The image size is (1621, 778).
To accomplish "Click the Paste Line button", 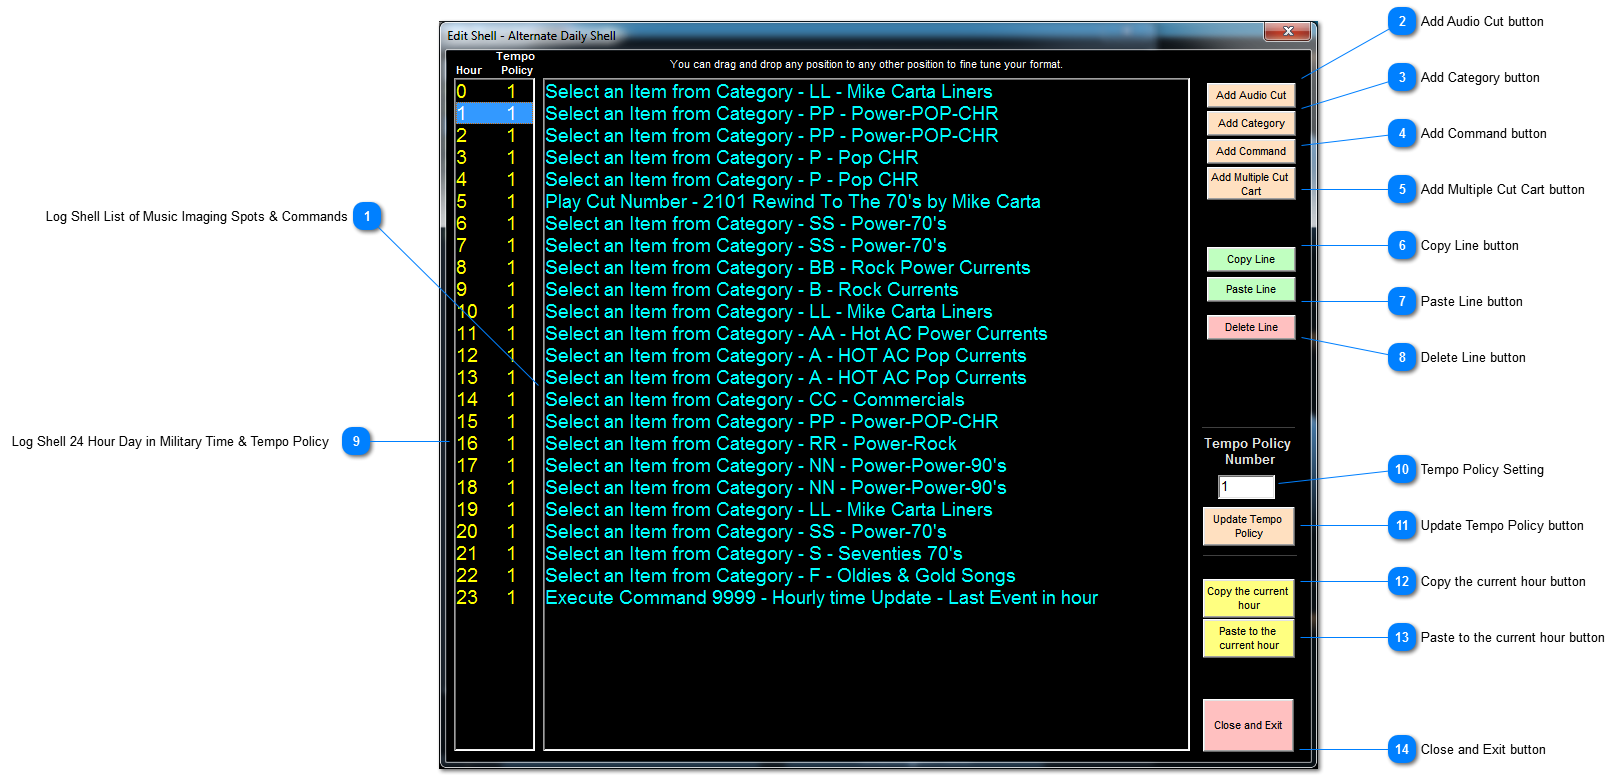I will click(x=1251, y=289).
